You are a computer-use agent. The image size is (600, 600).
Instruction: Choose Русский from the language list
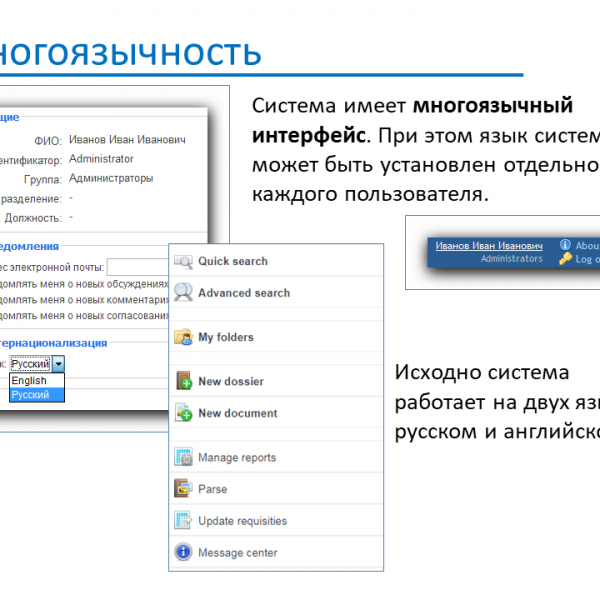30,395
